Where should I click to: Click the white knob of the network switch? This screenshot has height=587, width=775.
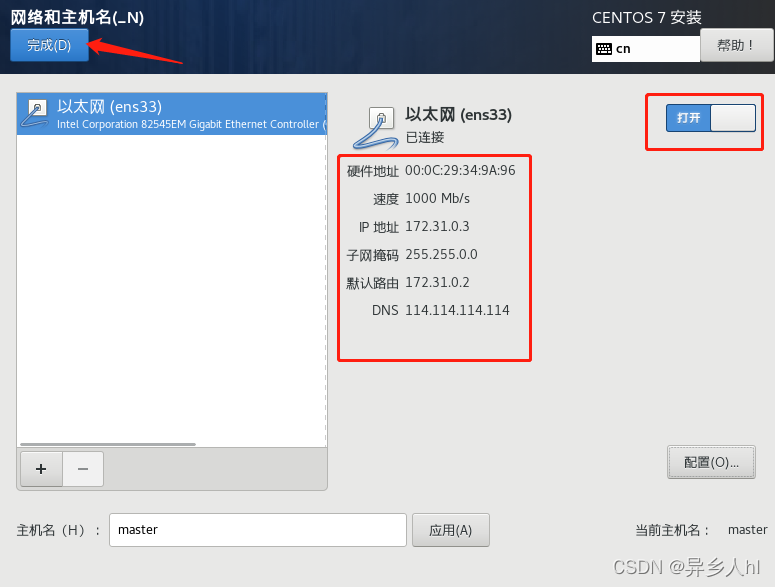(732, 118)
